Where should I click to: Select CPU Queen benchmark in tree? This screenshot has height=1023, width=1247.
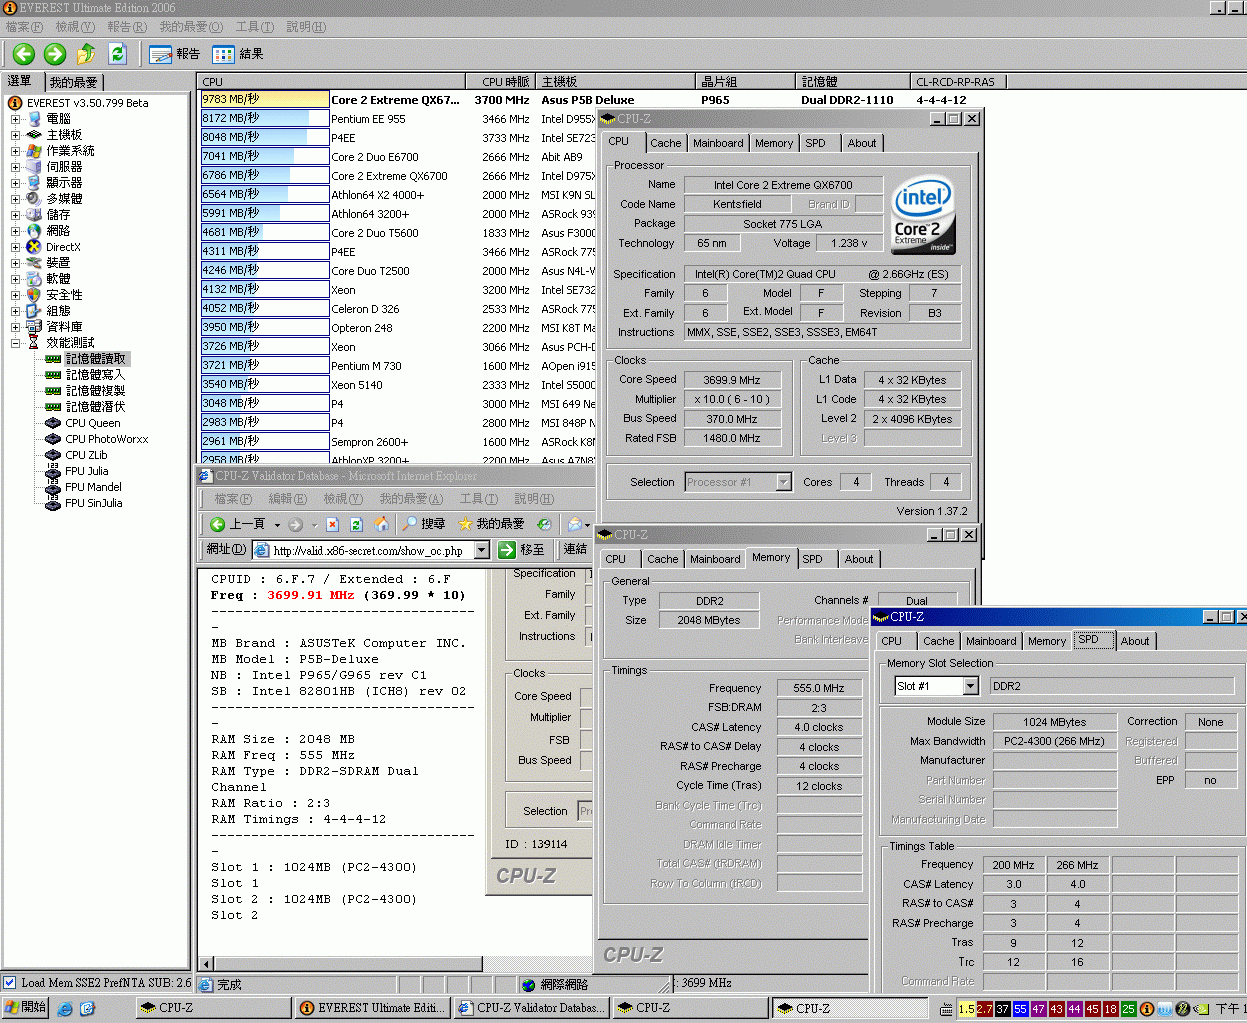[x=93, y=423]
